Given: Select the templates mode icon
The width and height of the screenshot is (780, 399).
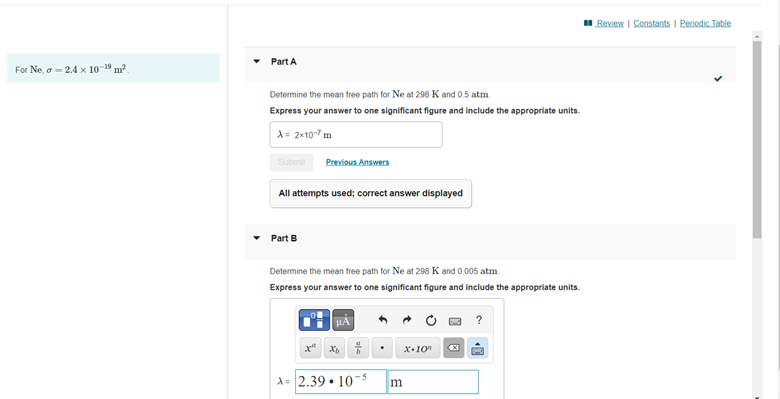Looking at the screenshot, I should coord(314,320).
